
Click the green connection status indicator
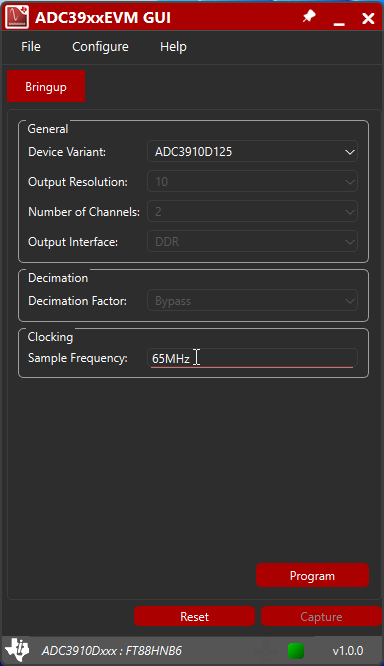coord(296,651)
